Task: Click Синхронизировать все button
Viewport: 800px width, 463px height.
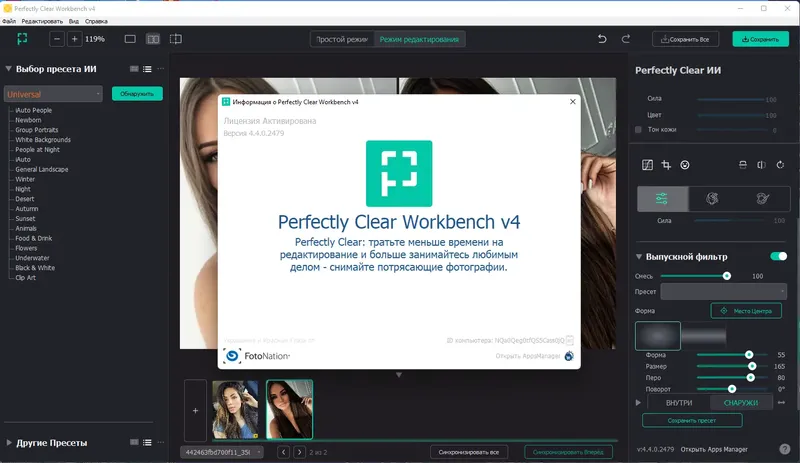Action: [469, 452]
